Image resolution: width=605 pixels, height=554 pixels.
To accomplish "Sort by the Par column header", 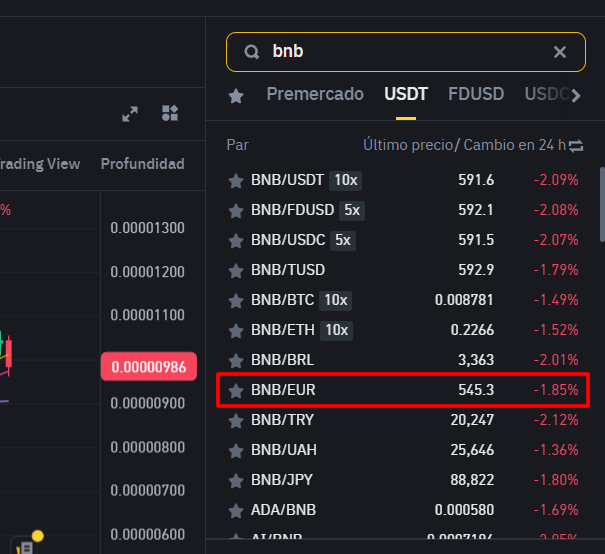I will 238,145.
